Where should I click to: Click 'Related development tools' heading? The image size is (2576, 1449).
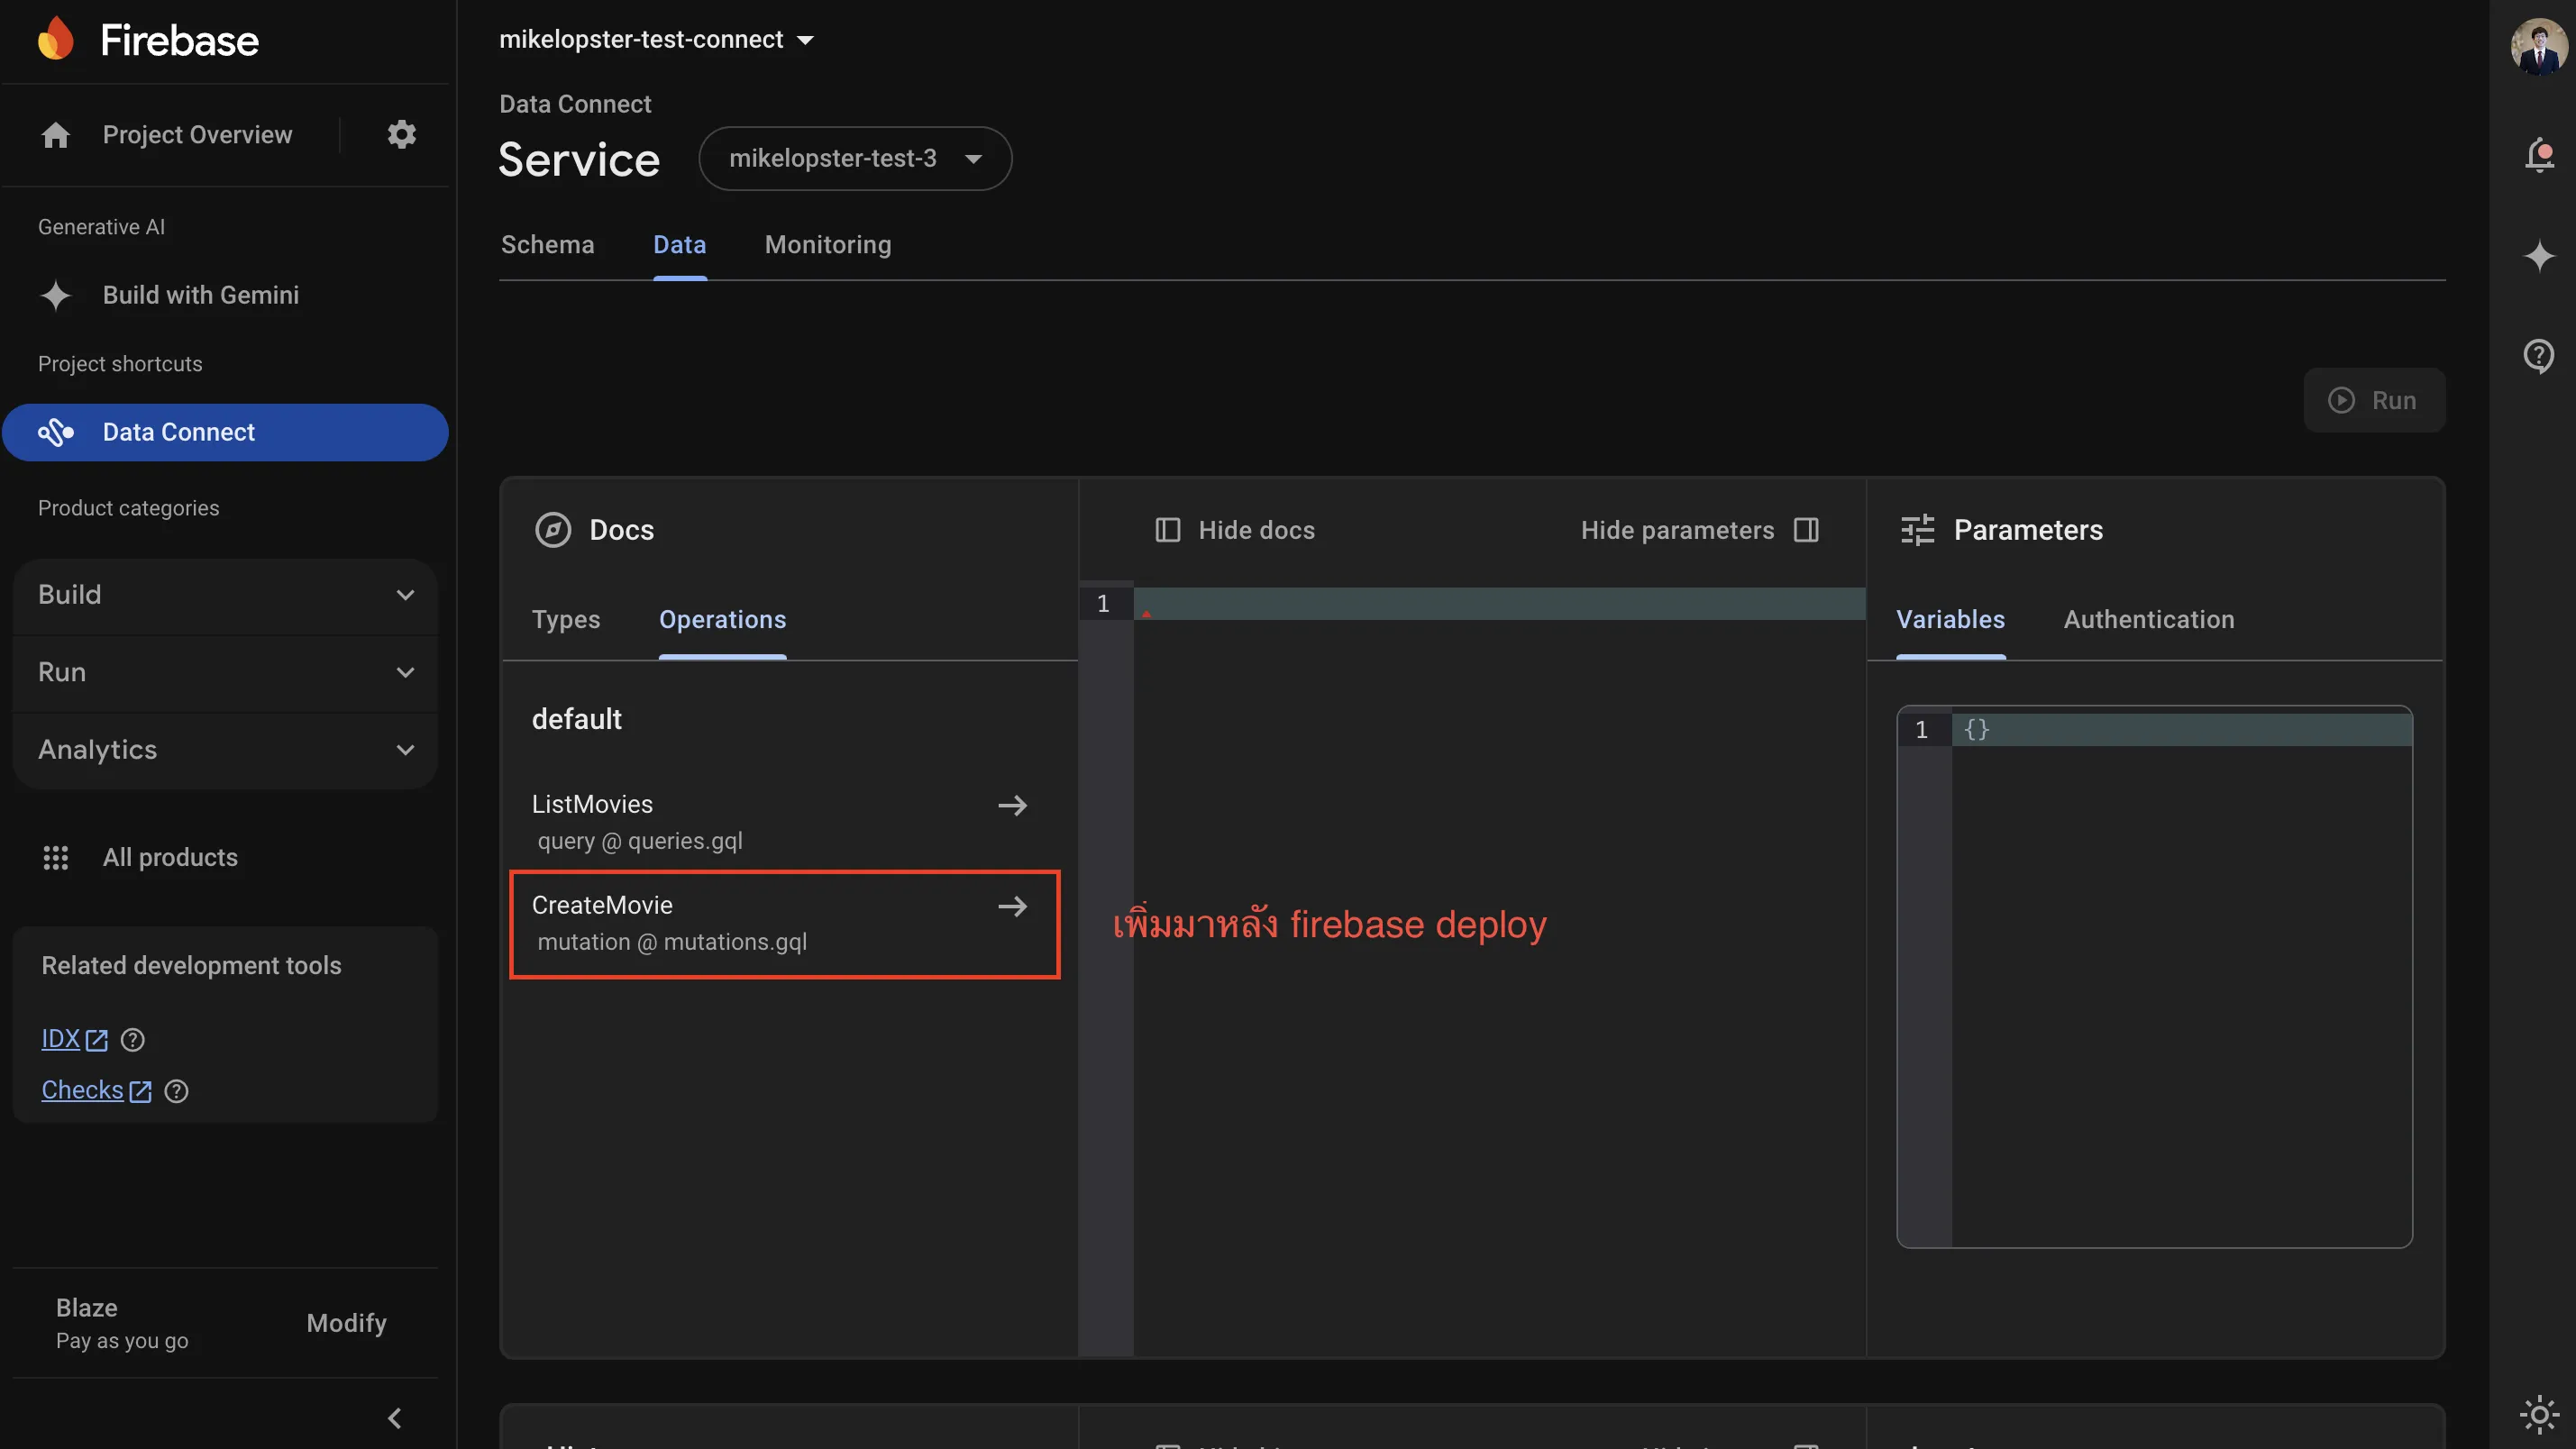[191, 965]
